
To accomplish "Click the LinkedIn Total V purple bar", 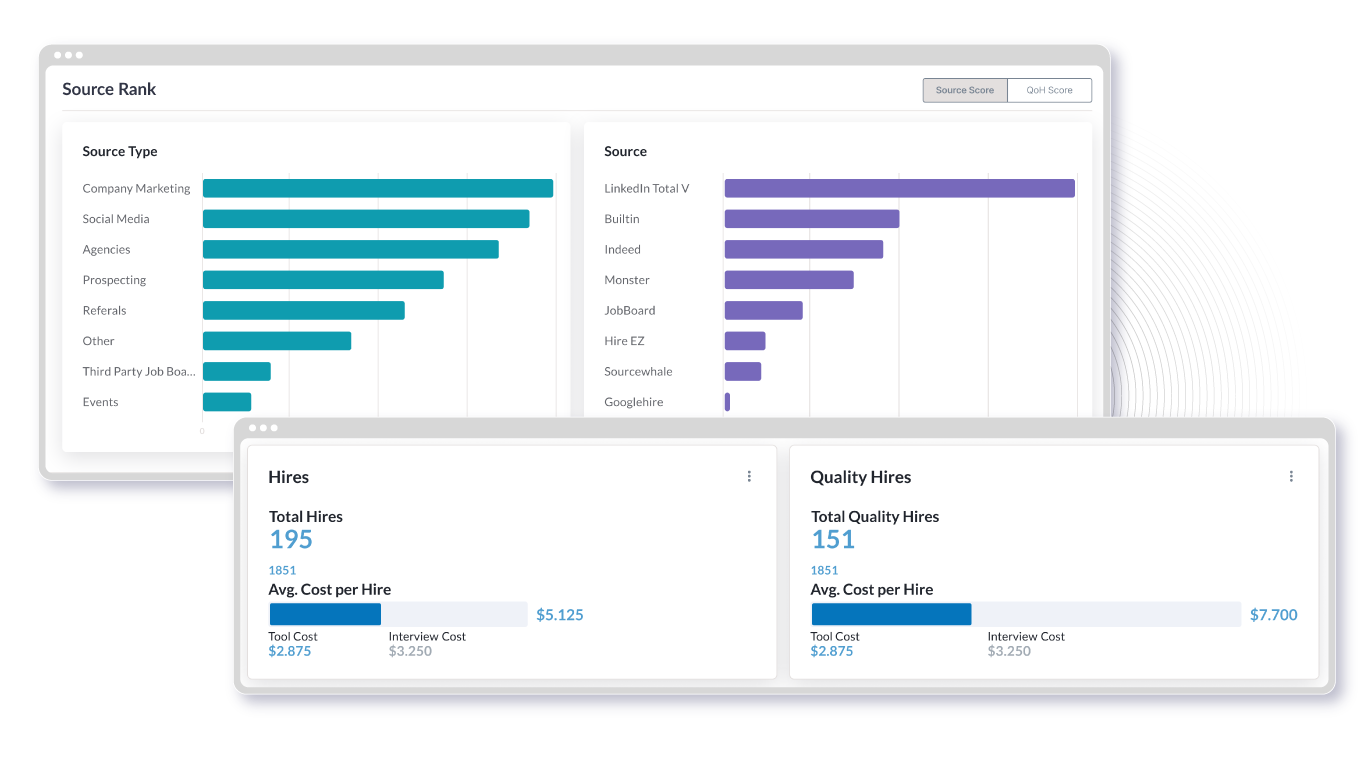I will [899, 188].
